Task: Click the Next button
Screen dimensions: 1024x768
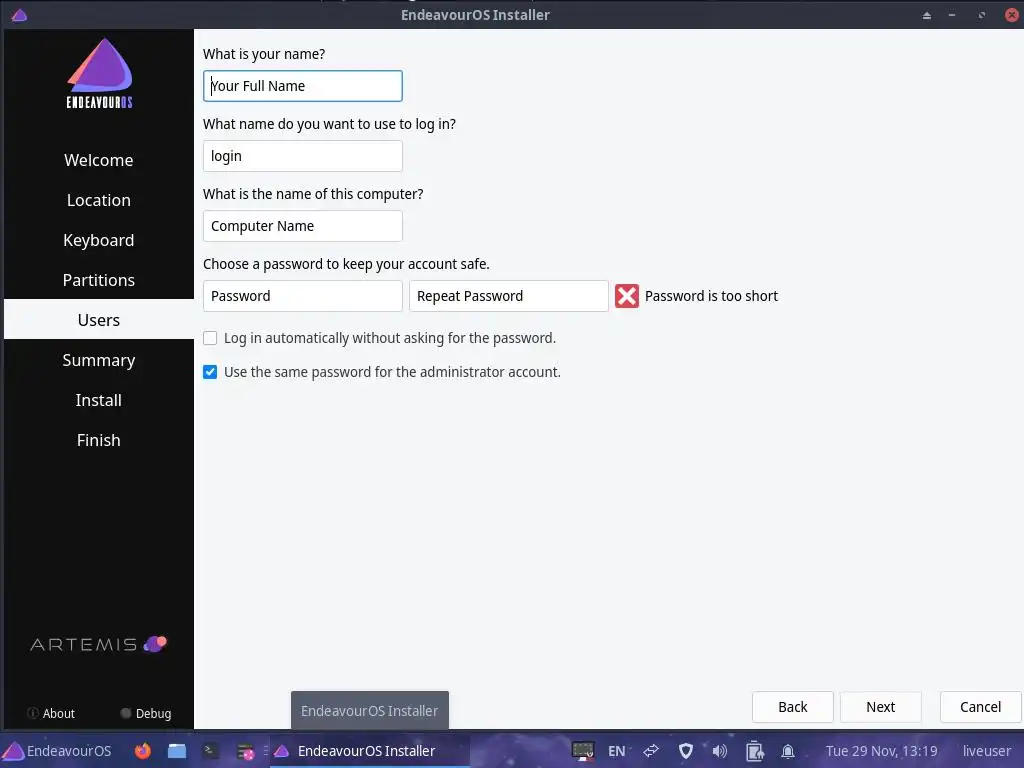Action: coord(880,707)
